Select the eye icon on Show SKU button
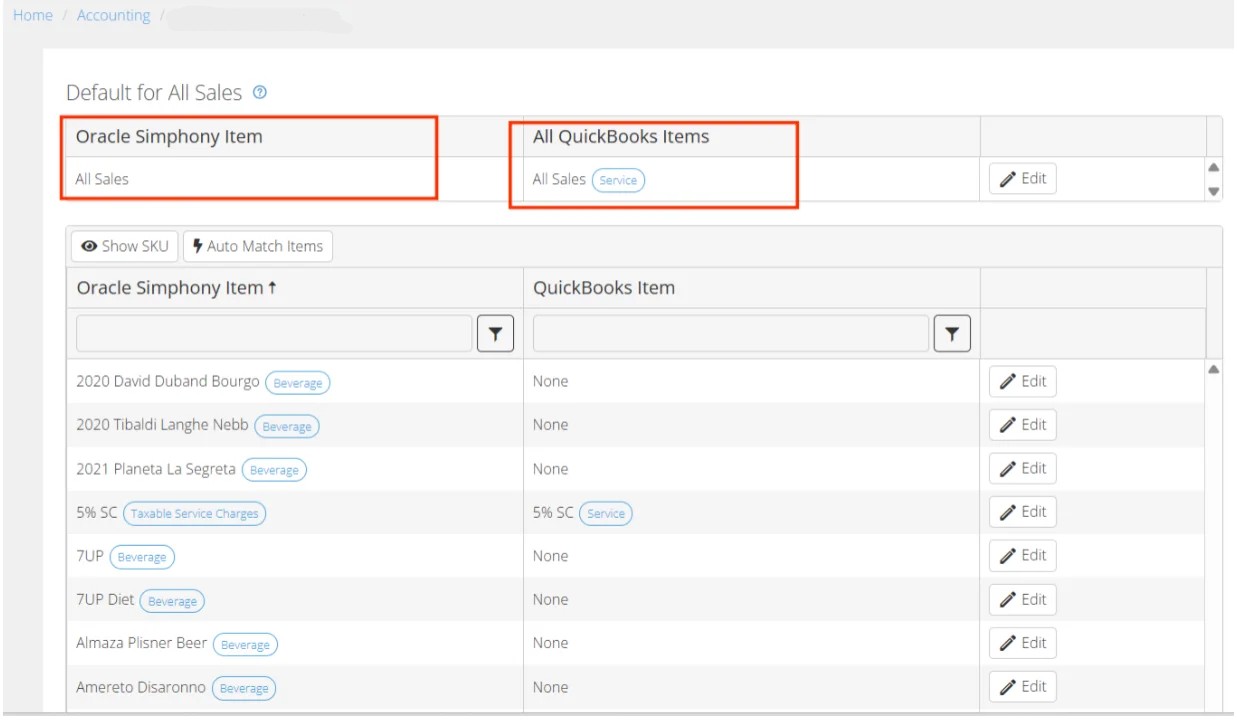1237x727 pixels. pos(89,246)
